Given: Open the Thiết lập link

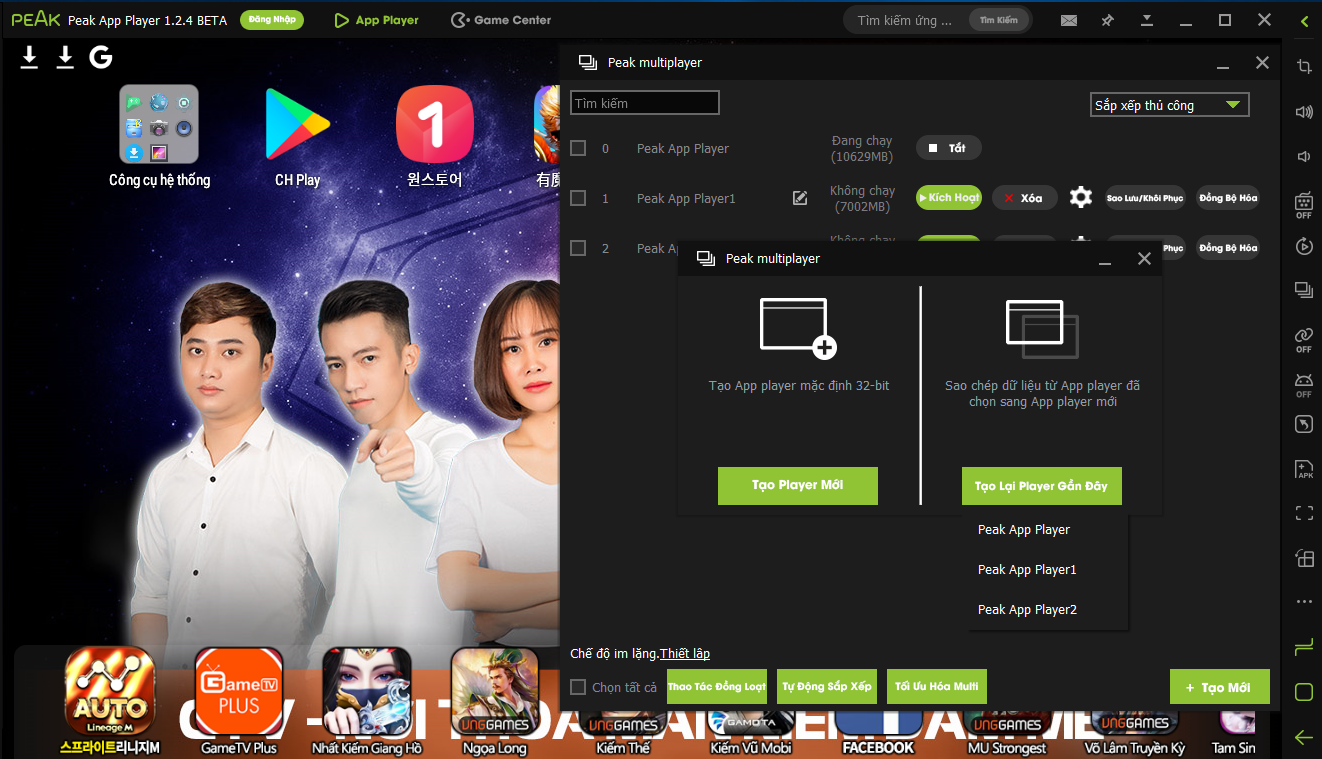Looking at the screenshot, I should point(685,653).
